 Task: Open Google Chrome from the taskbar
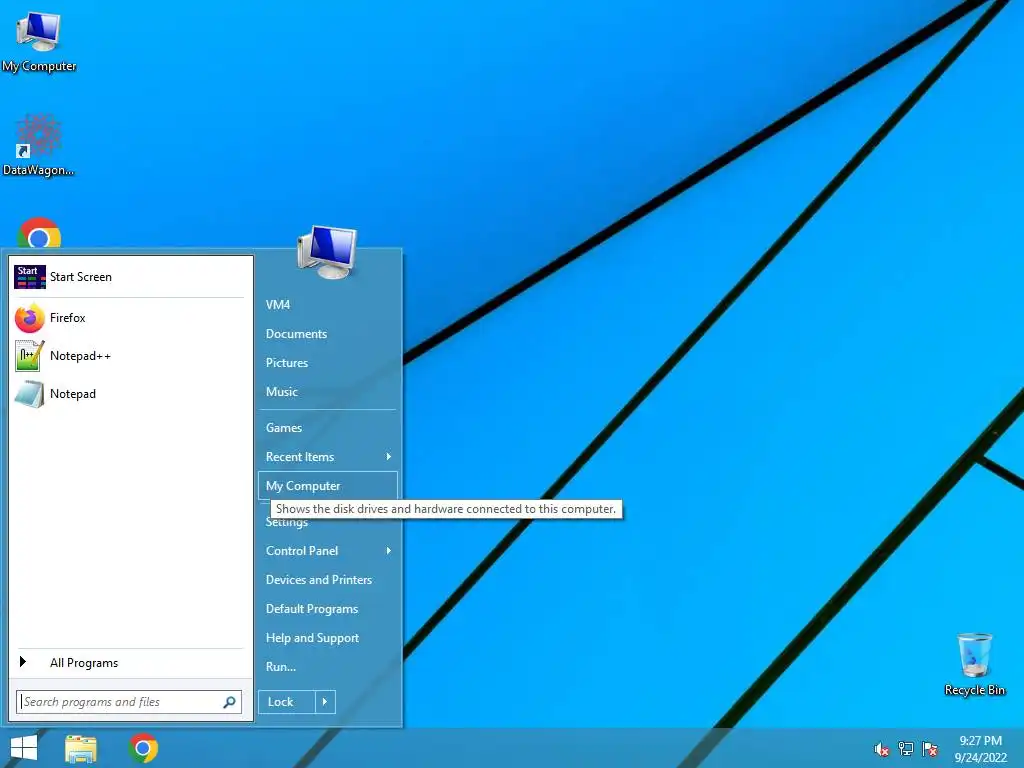144,748
